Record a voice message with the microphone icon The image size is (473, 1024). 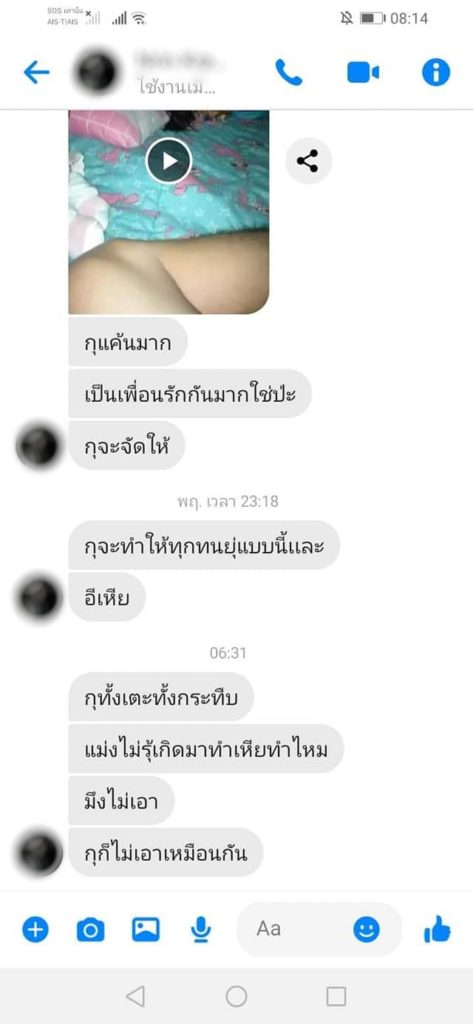tap(201, 929)
